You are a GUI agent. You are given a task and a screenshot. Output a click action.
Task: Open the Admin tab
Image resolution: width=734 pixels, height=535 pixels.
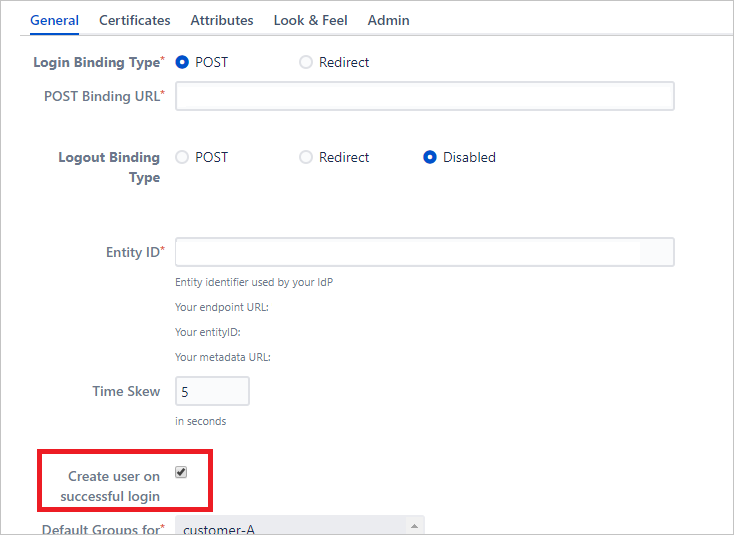[389, 21]
